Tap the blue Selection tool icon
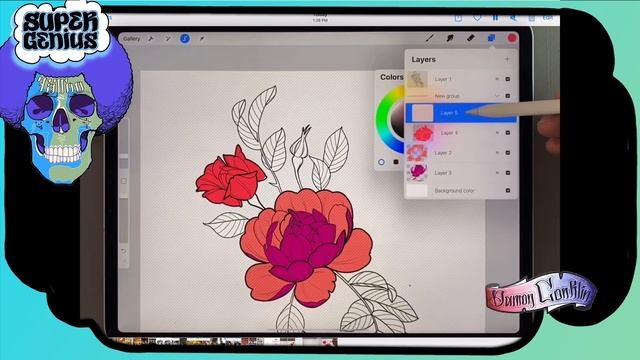The image size is (640, 360). [x=185, y=39]
